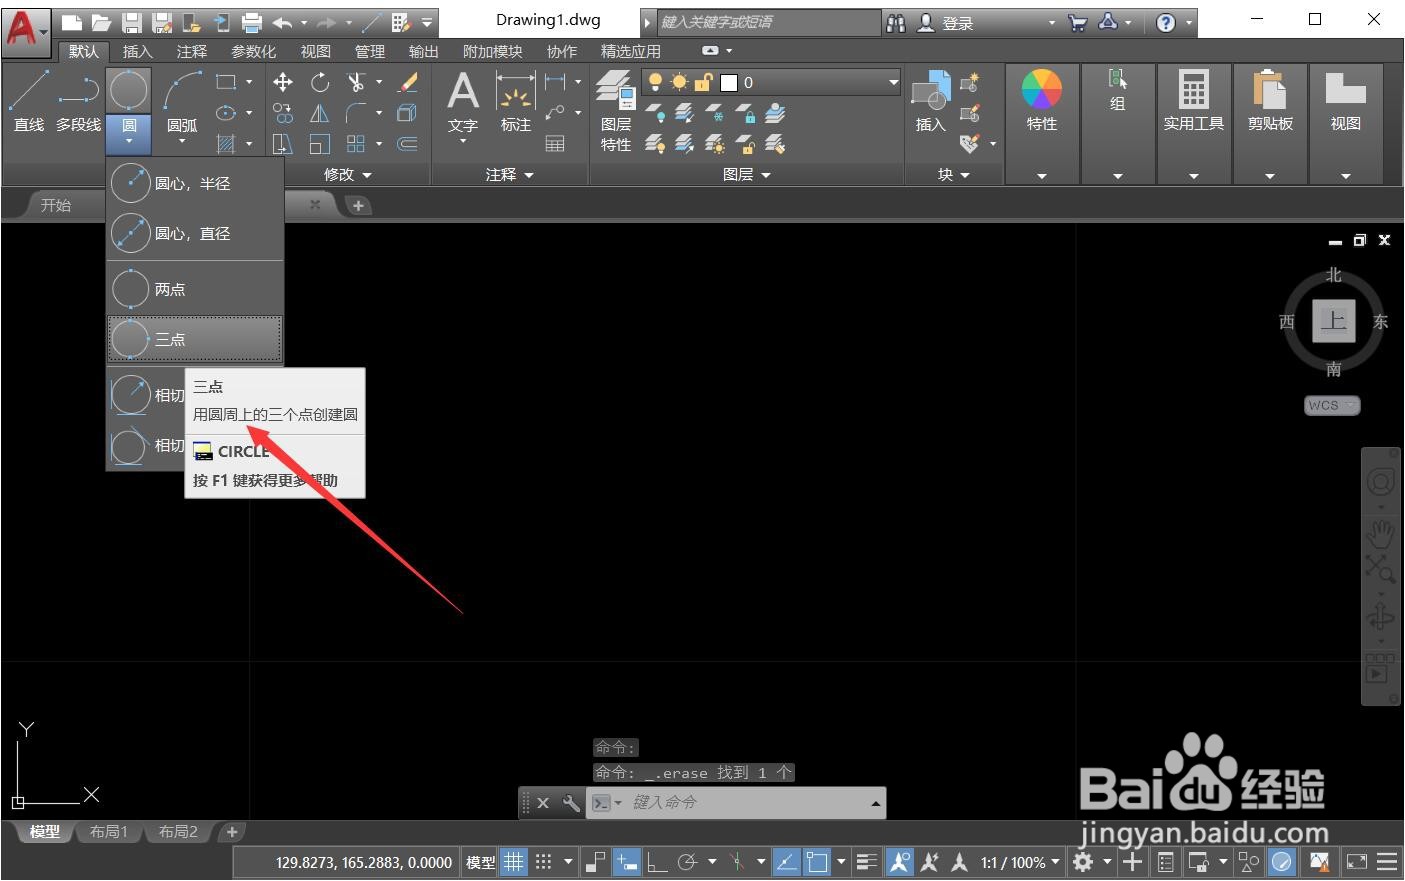This screenshot has height=881, width=1405.
Task: Open the annotation scale 1:1 / 100% dropdown
Action: [1020, 862]
